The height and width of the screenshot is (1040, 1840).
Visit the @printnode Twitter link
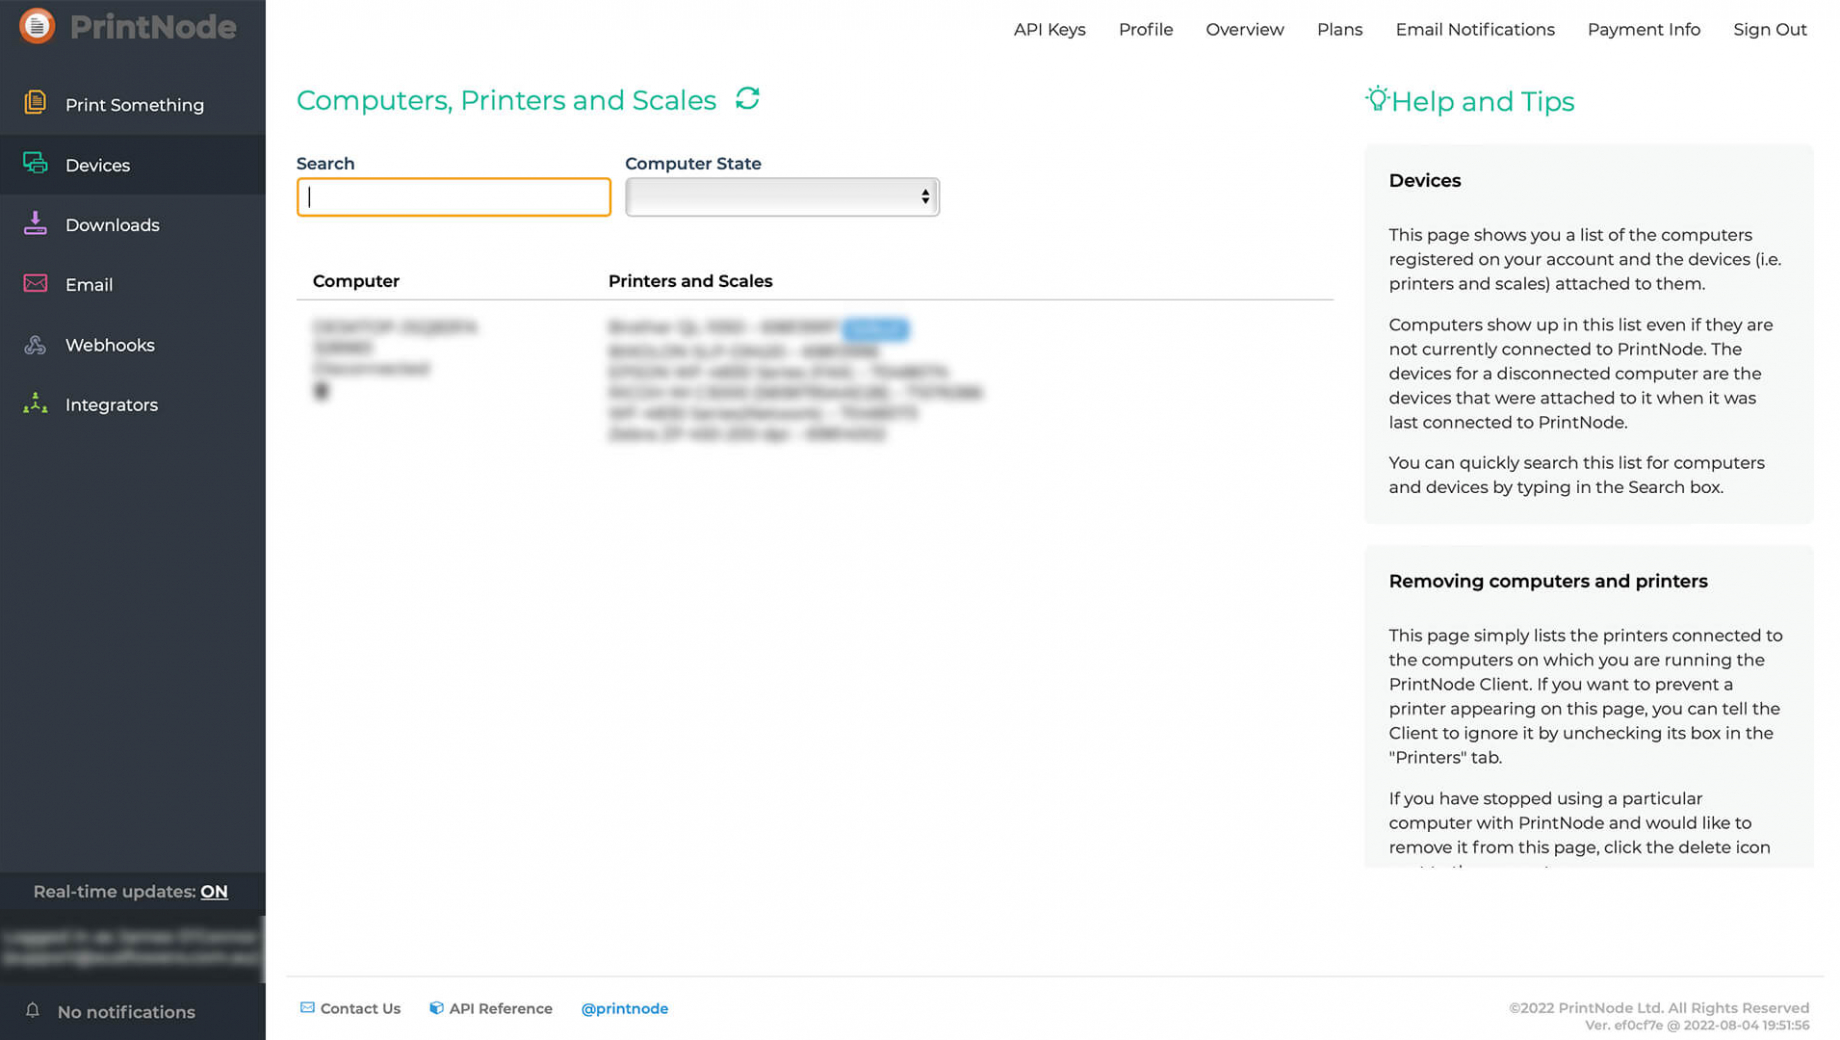click(x=624, y=1008)
